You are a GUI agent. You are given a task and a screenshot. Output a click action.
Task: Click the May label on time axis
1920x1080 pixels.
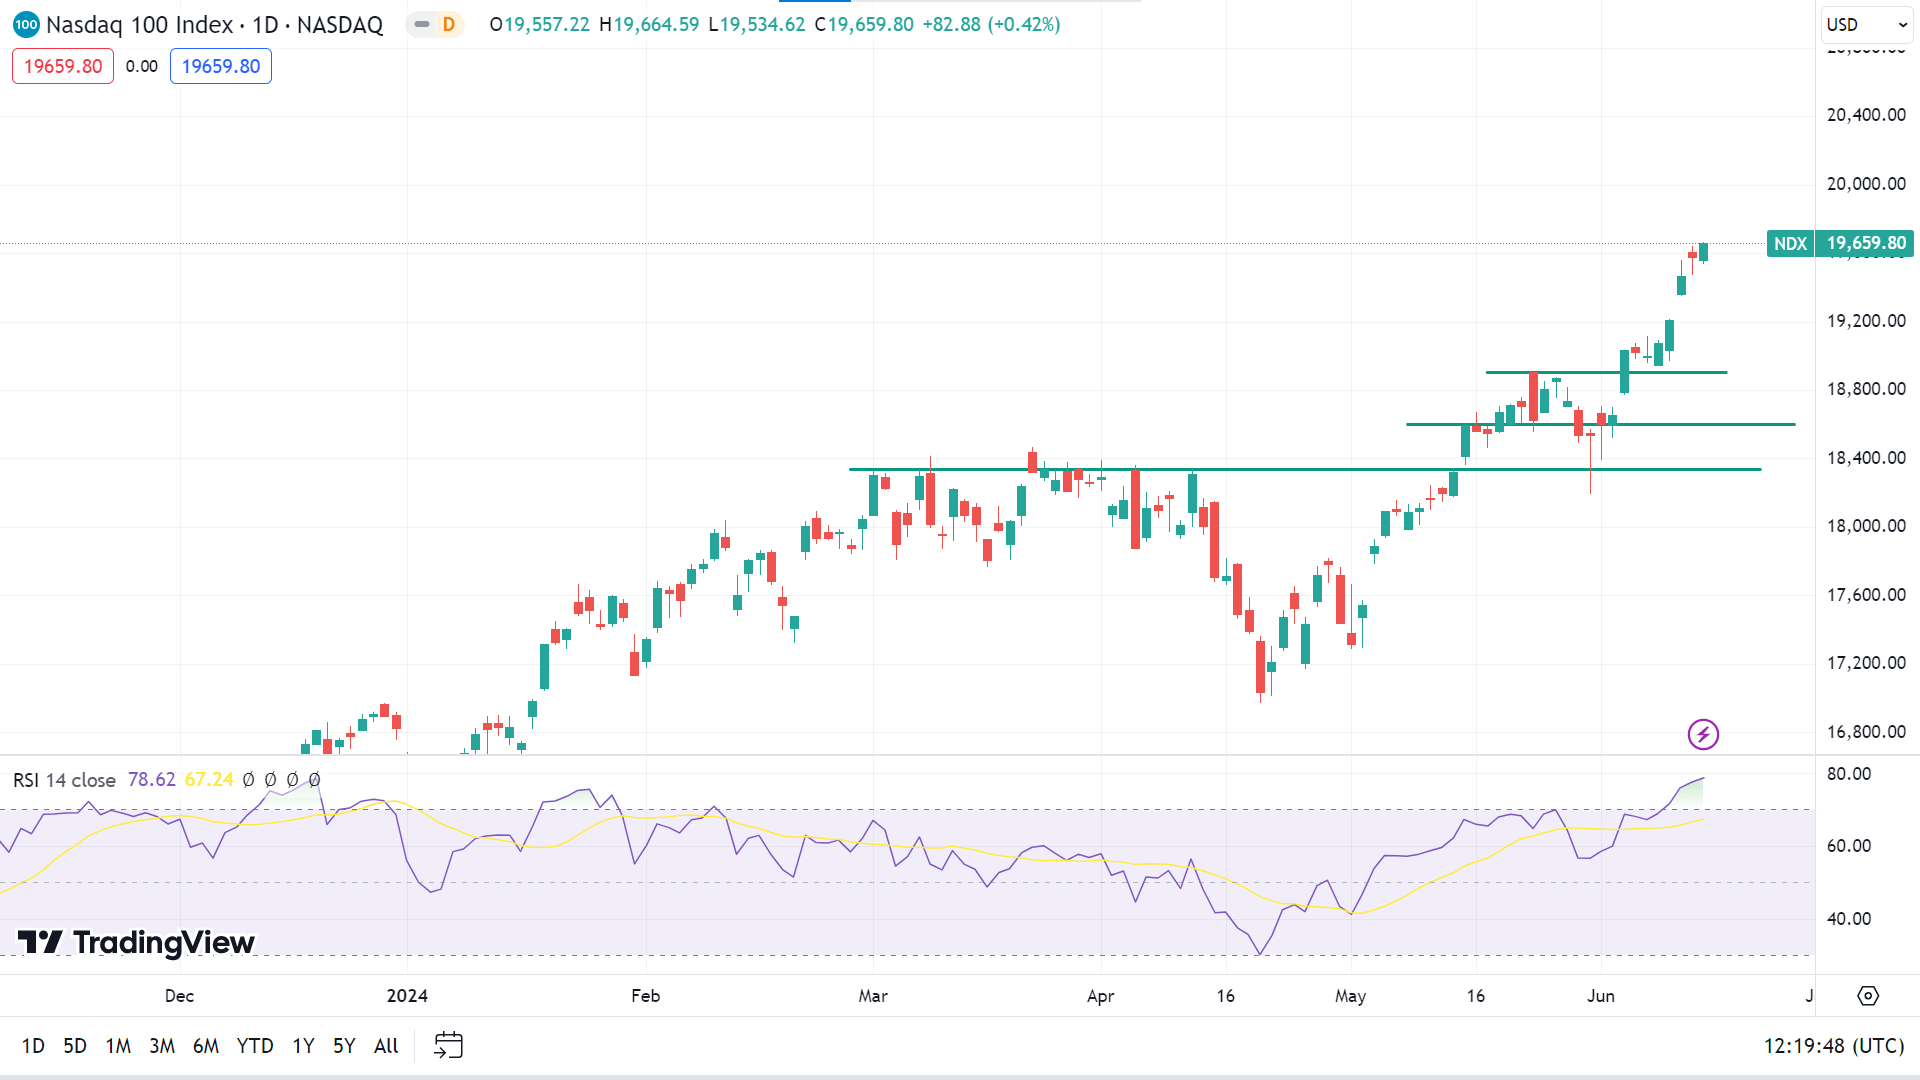tap(1350, 996)
